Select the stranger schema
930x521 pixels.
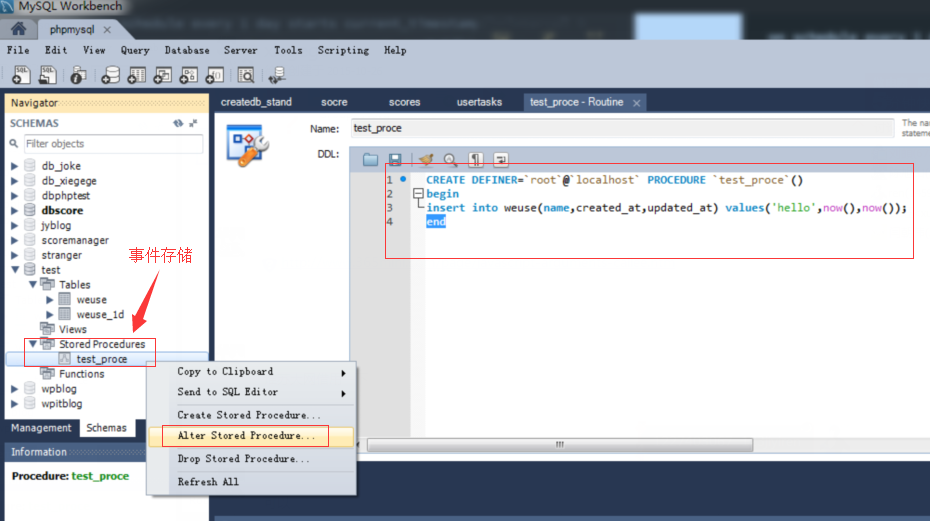[62, 255]
